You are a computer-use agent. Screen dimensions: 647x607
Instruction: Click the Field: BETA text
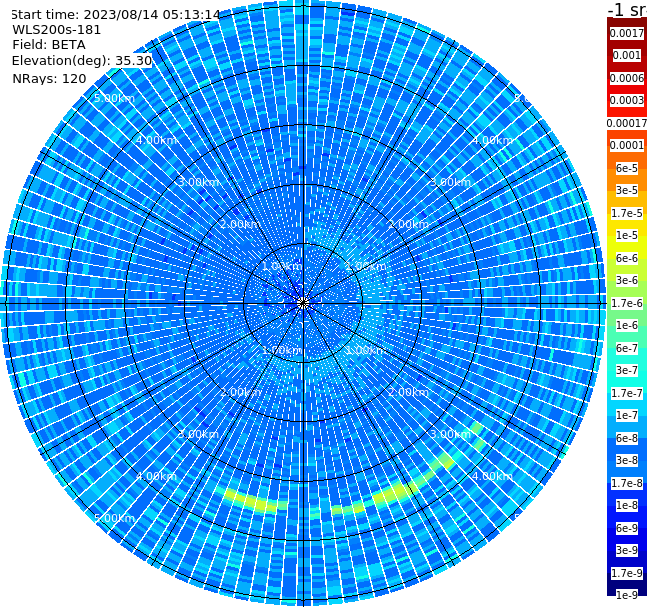49,45
